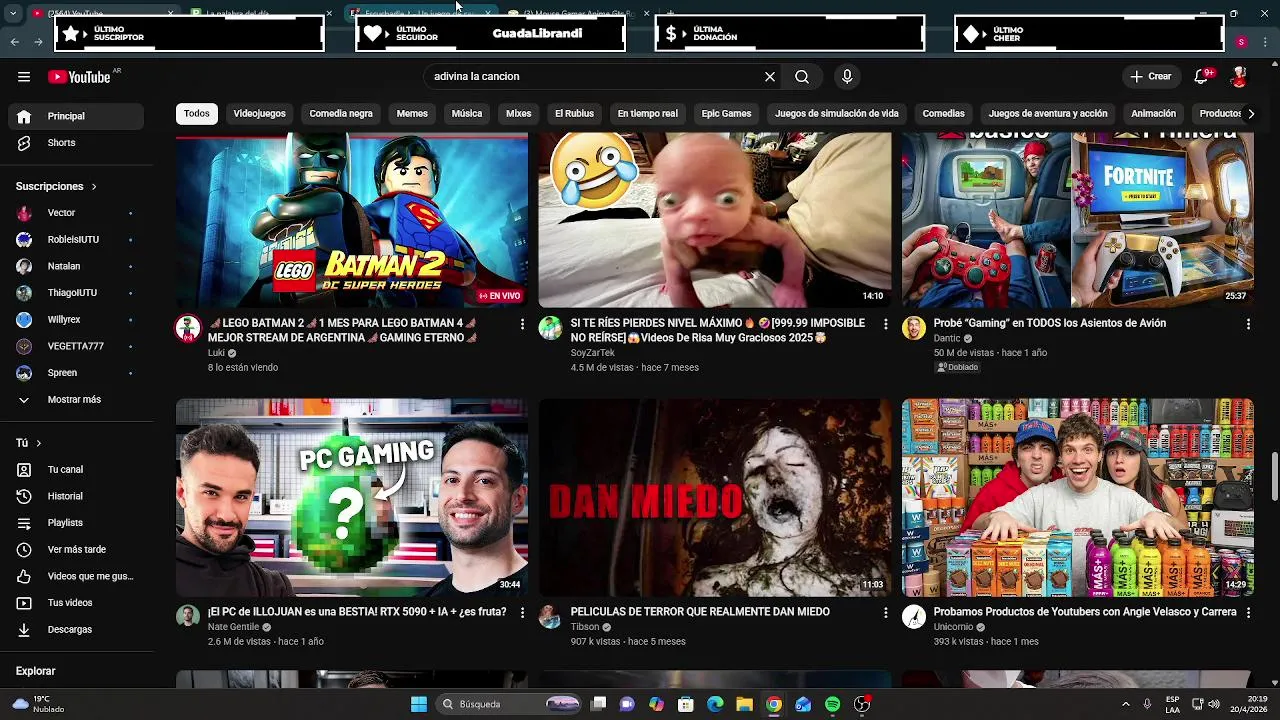Image resolution: width=1280 pixels, height=720 pixels.
Task: Select the Memes chip
Action: point(412,114)
